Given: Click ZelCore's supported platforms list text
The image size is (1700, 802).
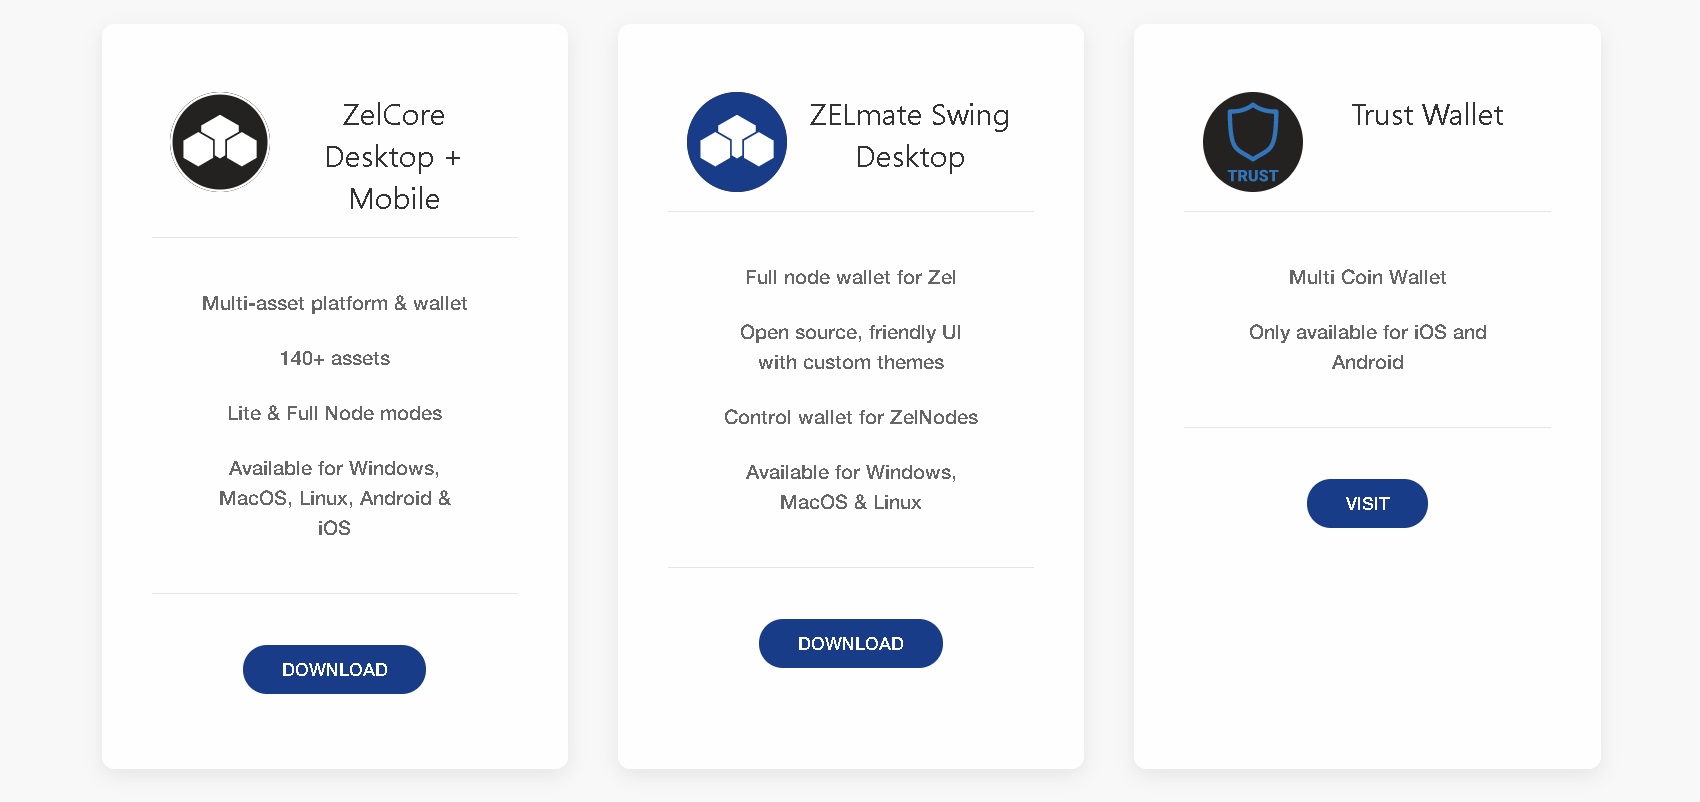Looking at the screenshot, I should point(334,498).
